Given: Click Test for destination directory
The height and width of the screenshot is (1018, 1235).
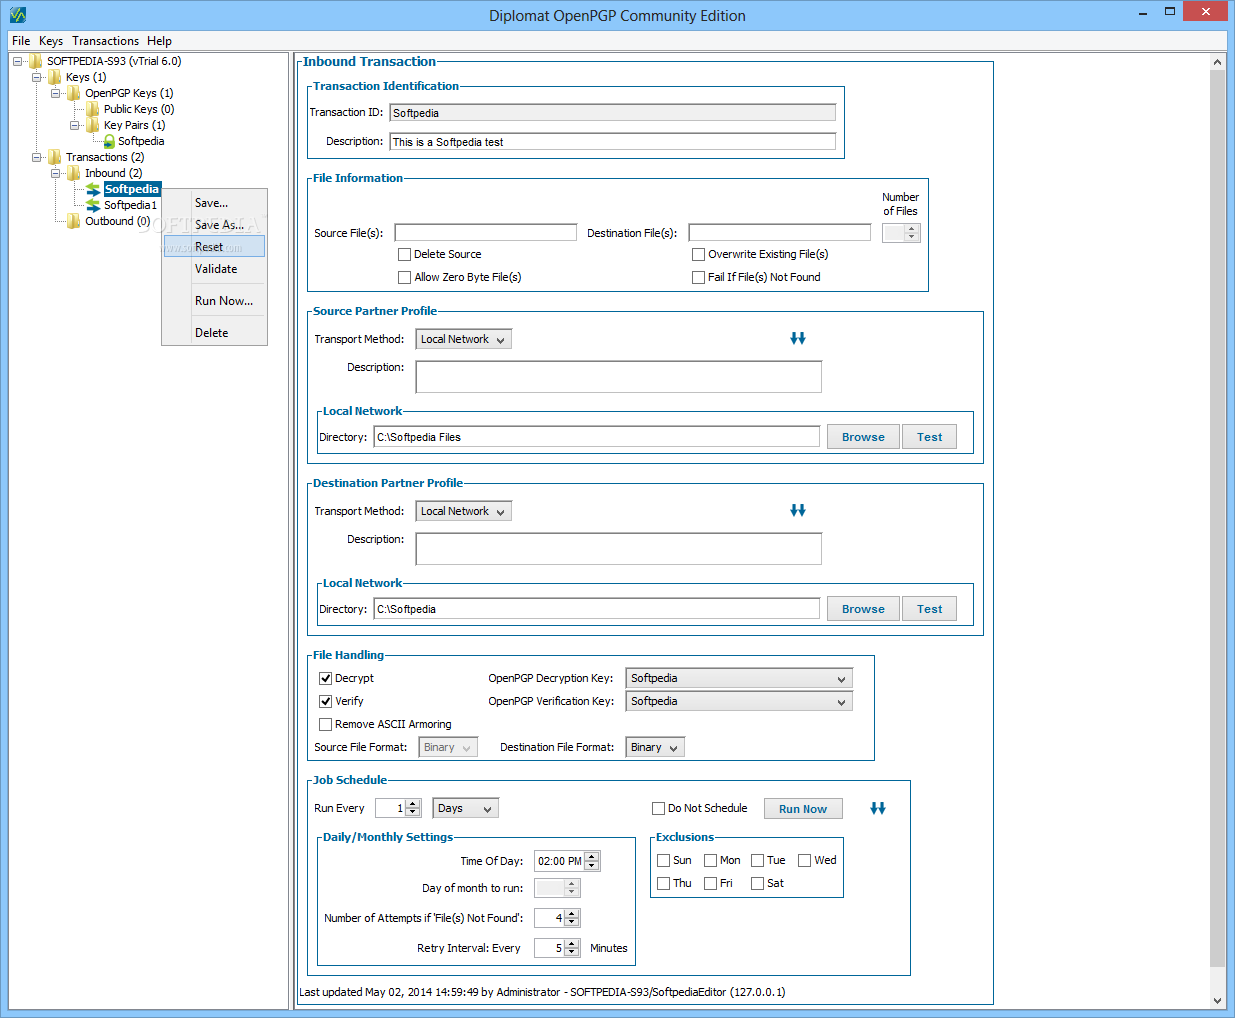Looking at the screenshot, I should pyautogui.click(x=930, y=609).
